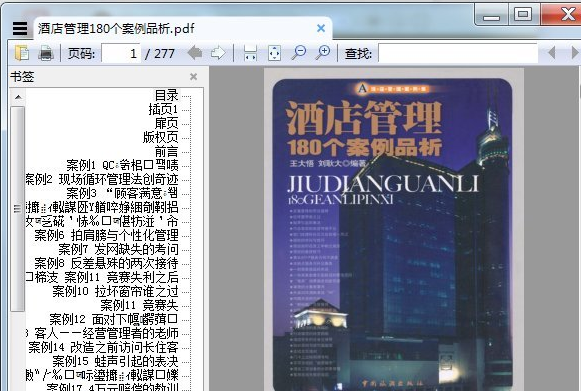Close the 书签 bookmarks panel
Screen dimensions: 581x391
(x=193, y=76)
